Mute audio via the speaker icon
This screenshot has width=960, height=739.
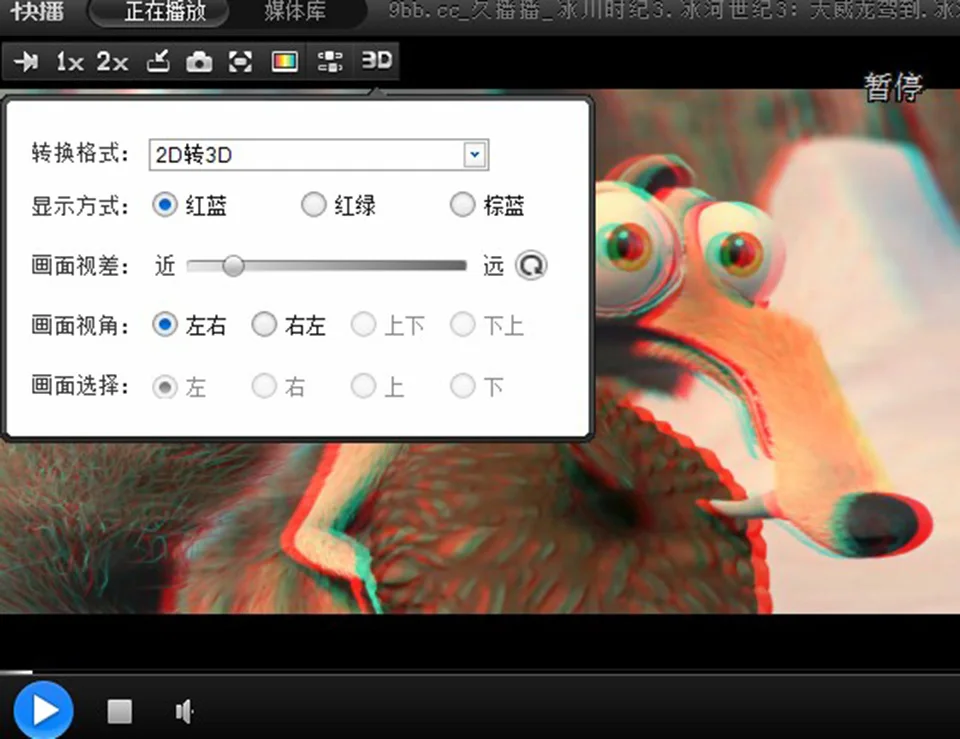(x=185, y=711)
